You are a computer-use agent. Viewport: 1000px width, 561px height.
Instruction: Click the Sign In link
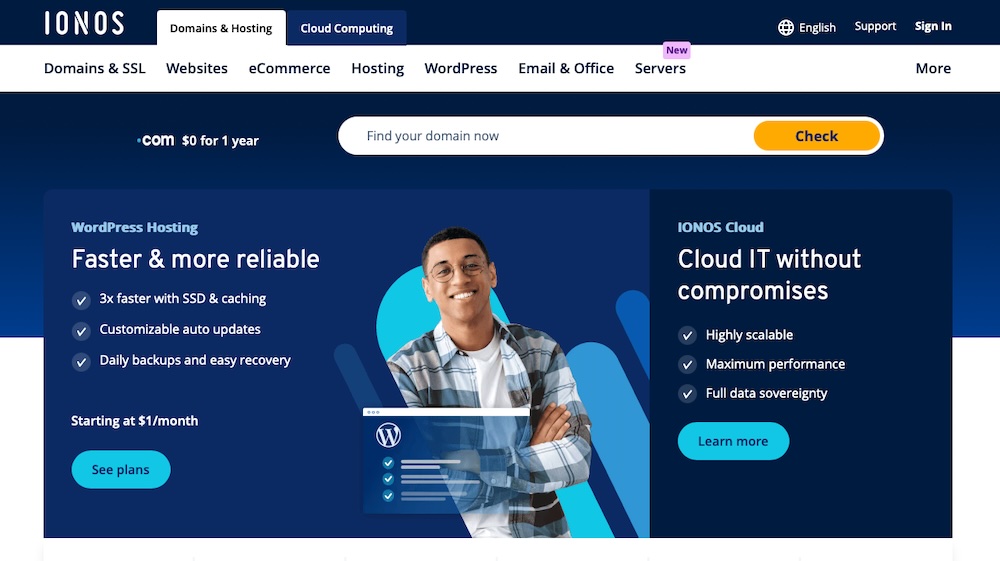pos(933,27)
